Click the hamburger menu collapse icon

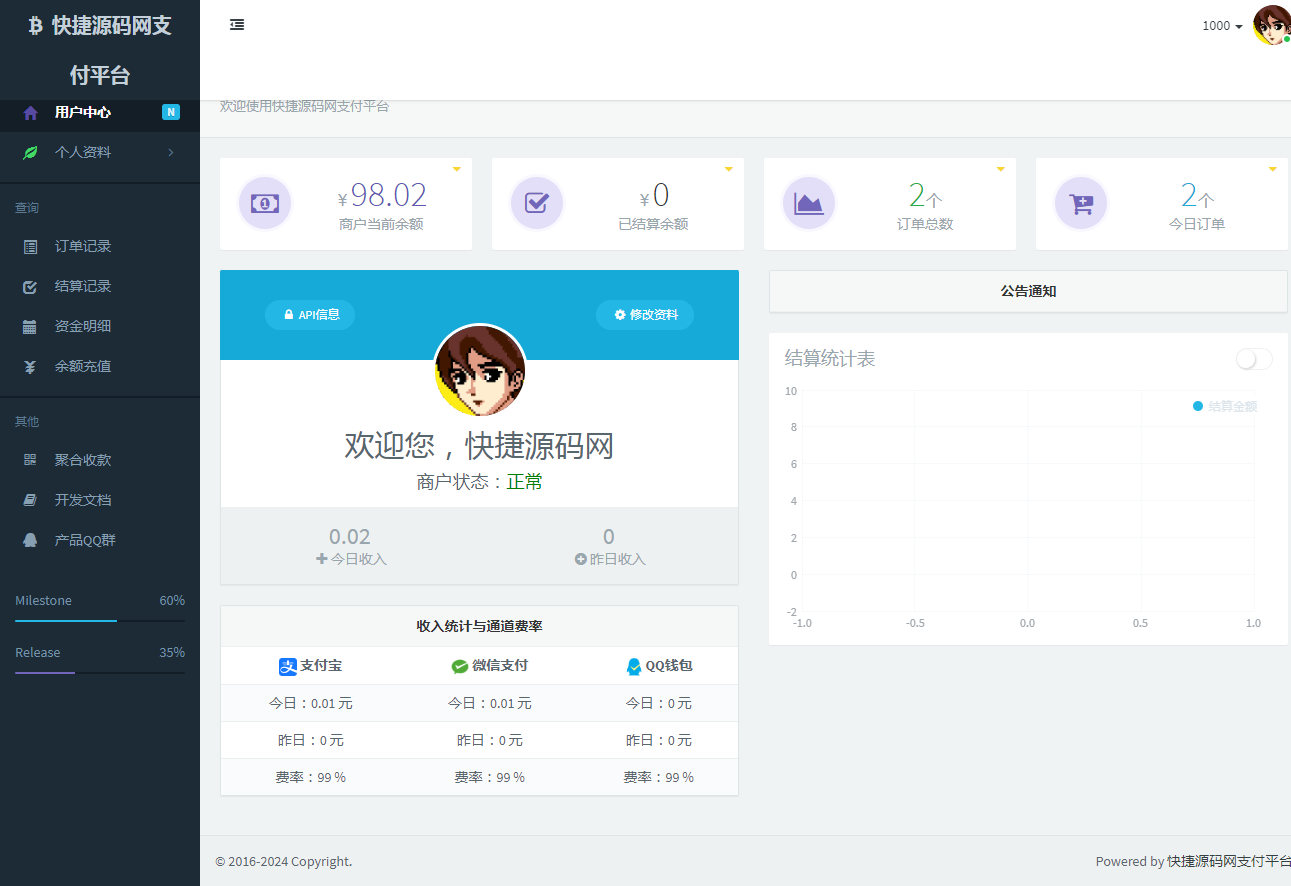pos(237,25)
